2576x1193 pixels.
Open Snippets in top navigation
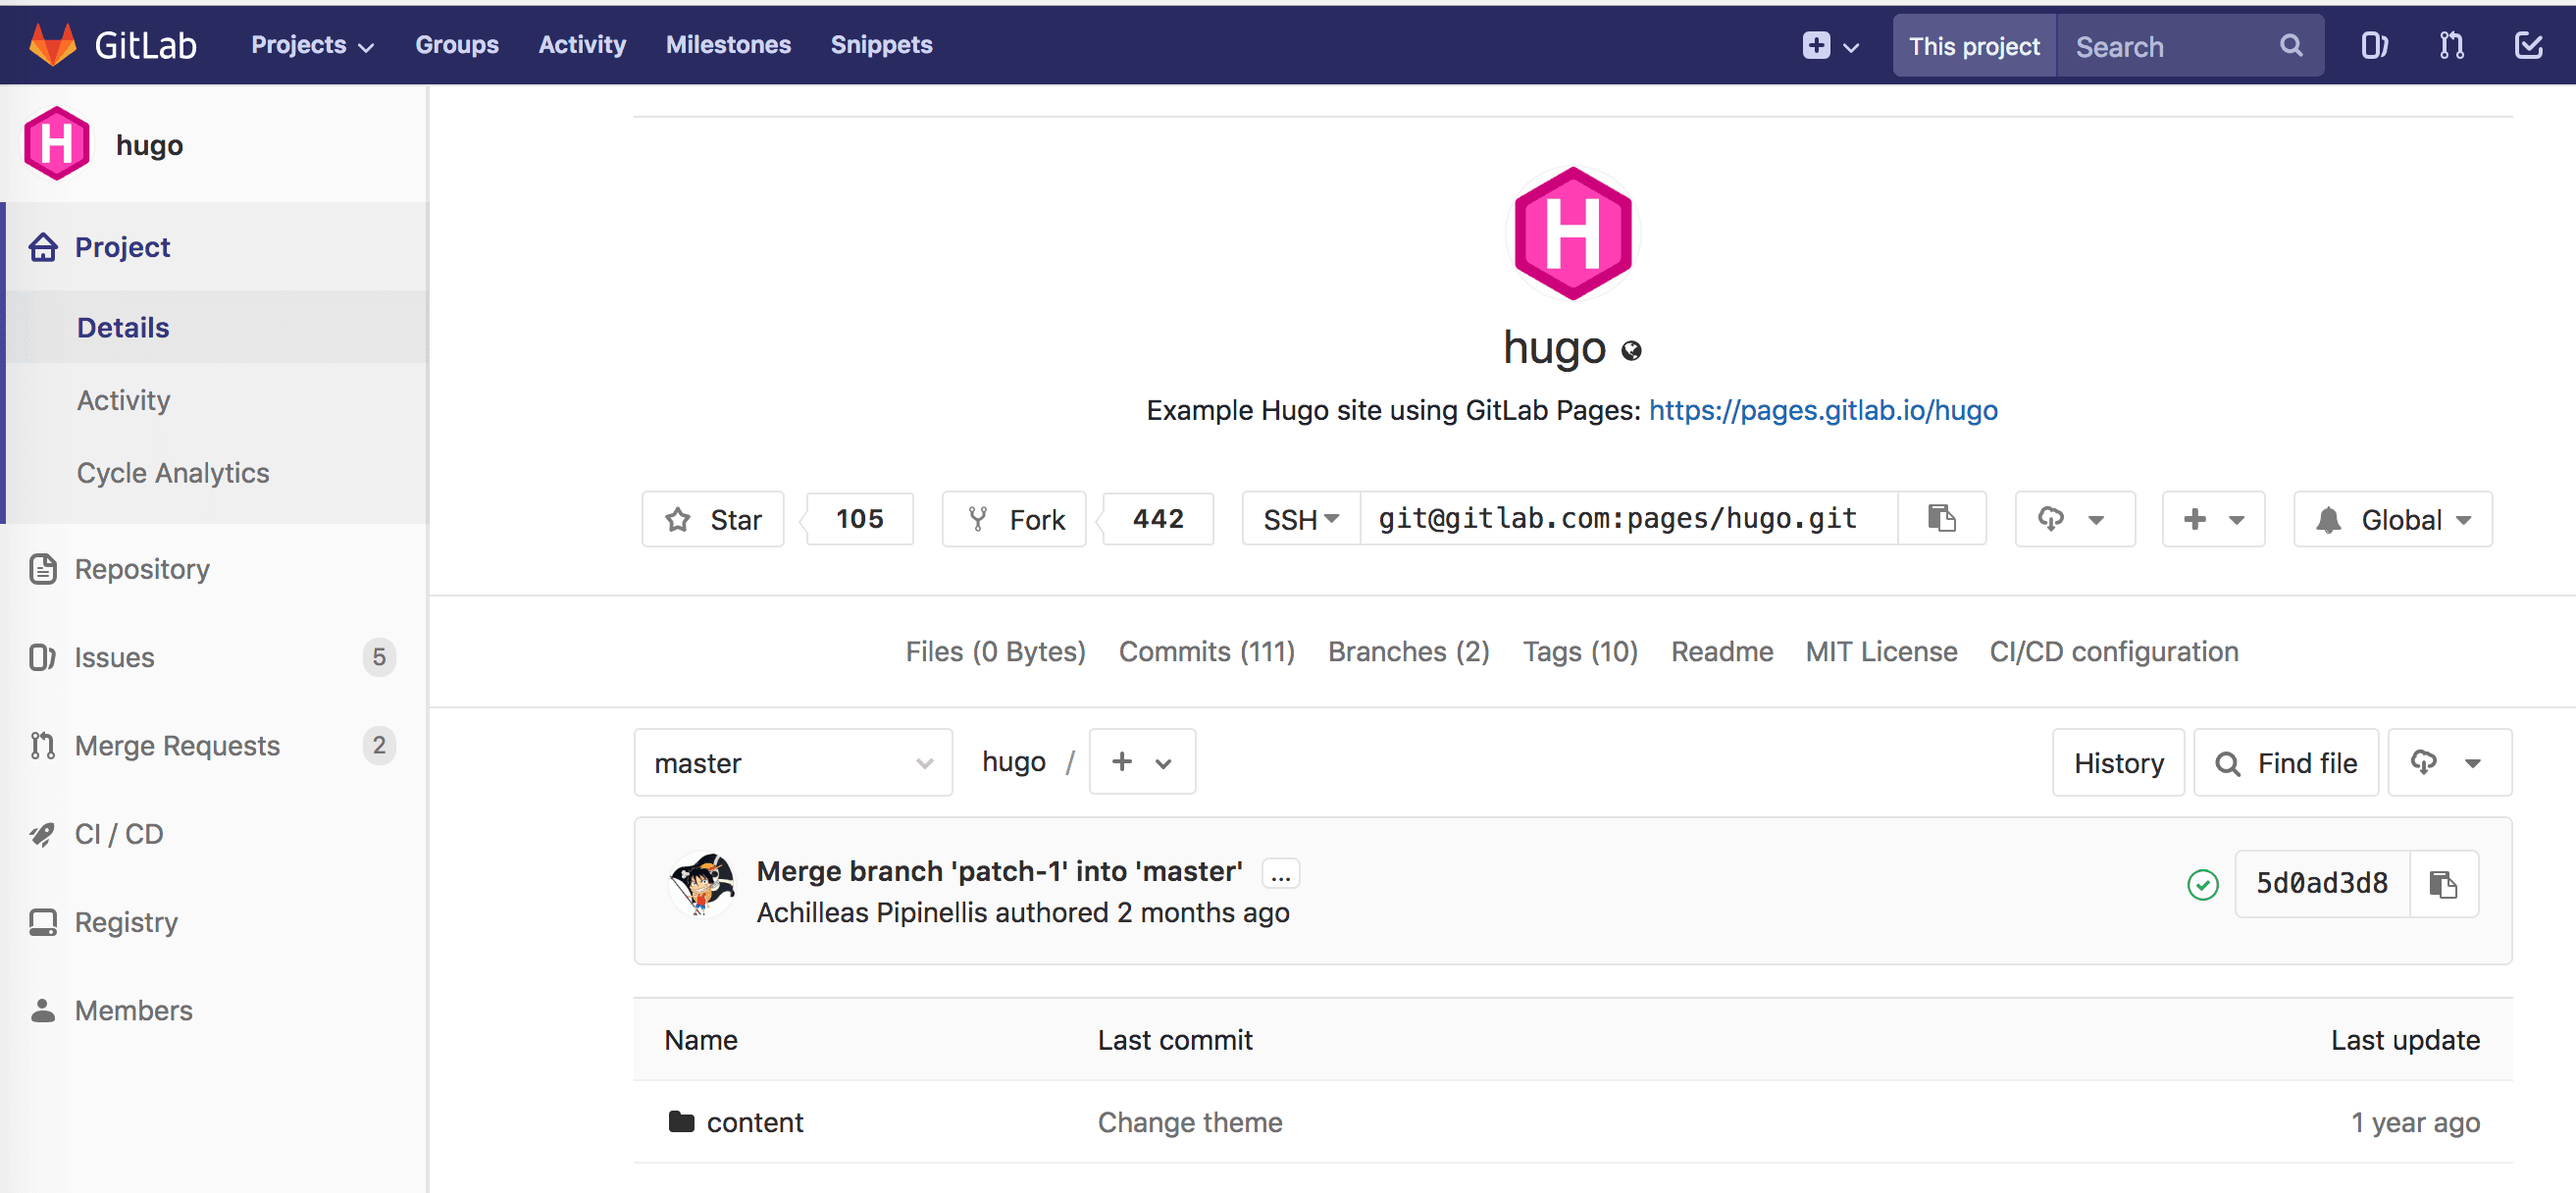coord(881,45)
